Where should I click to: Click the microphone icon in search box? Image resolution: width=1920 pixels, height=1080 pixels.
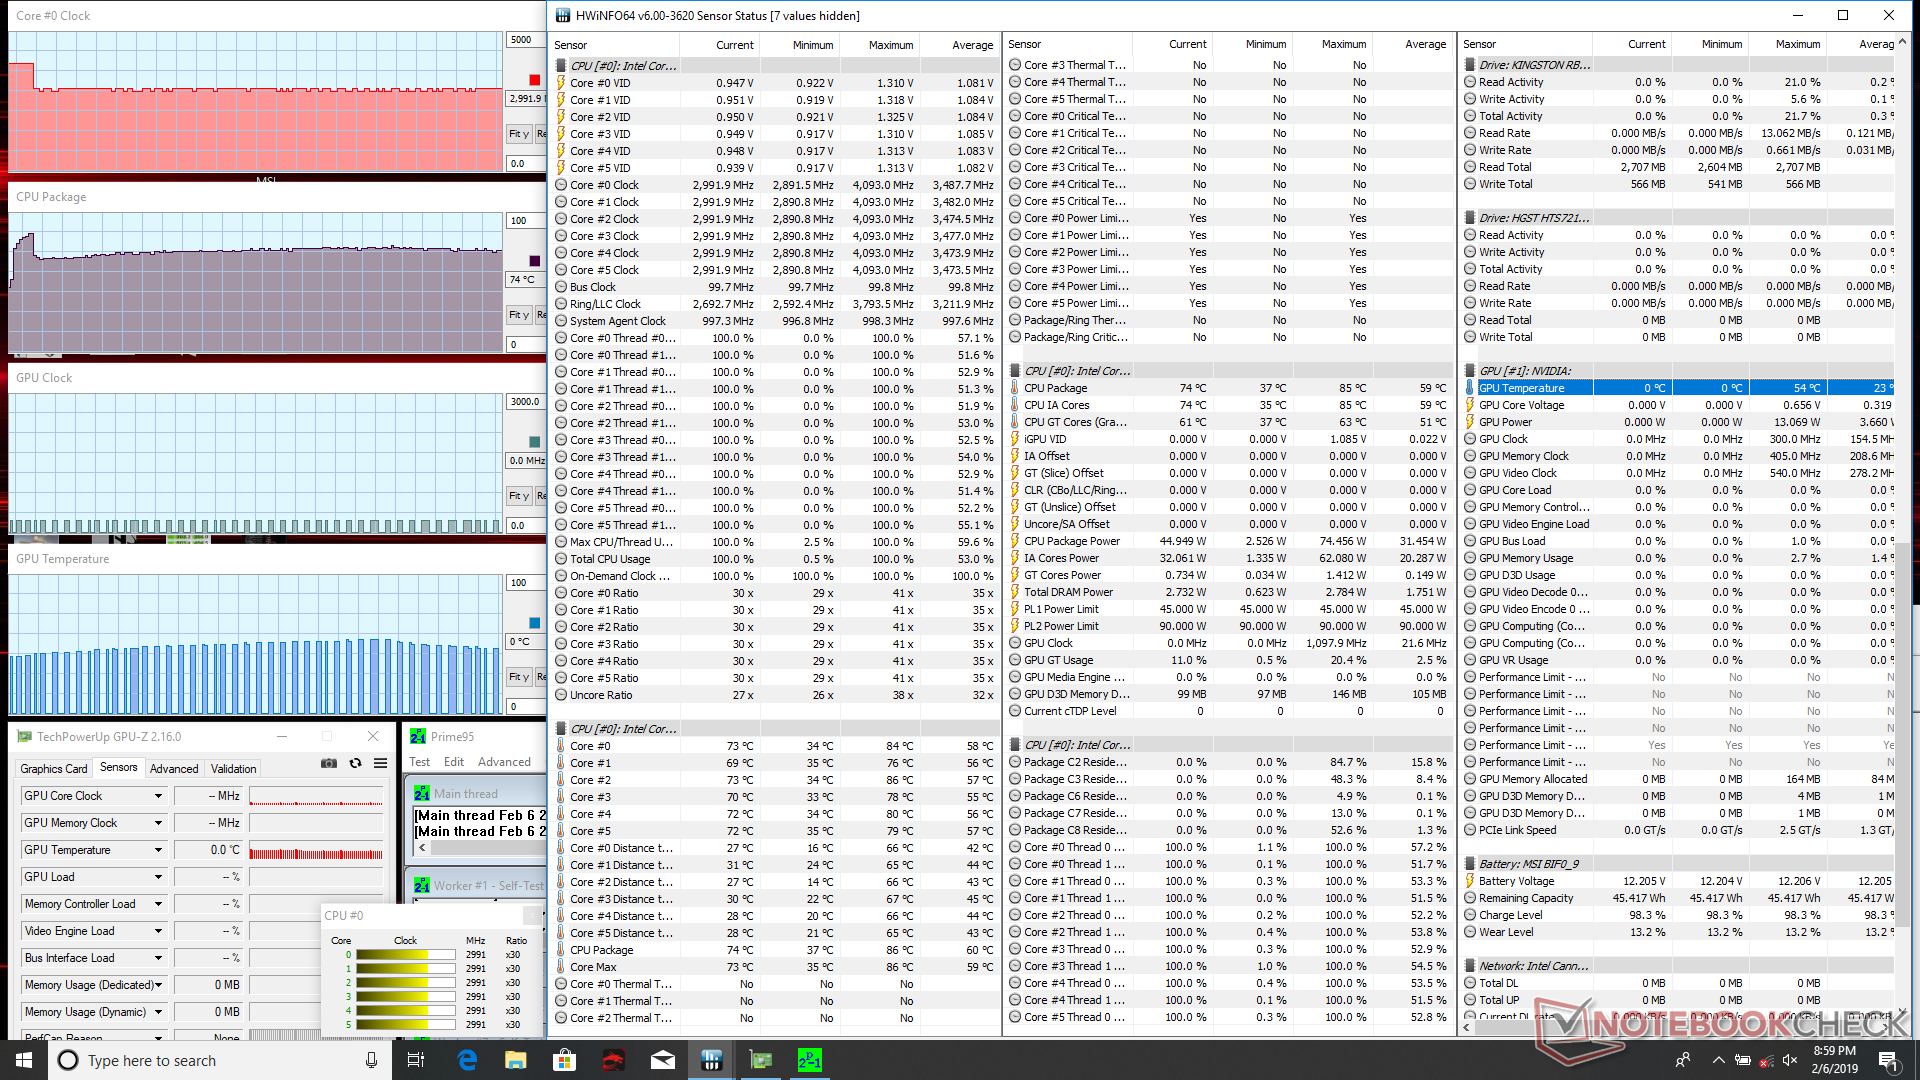pos(371,1060)
